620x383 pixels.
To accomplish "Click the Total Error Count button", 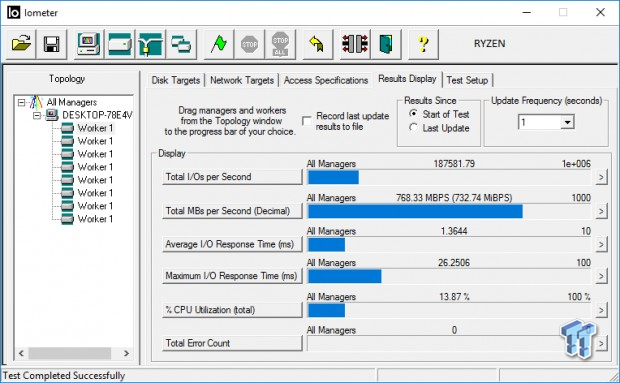I will (x=232, y=343).
